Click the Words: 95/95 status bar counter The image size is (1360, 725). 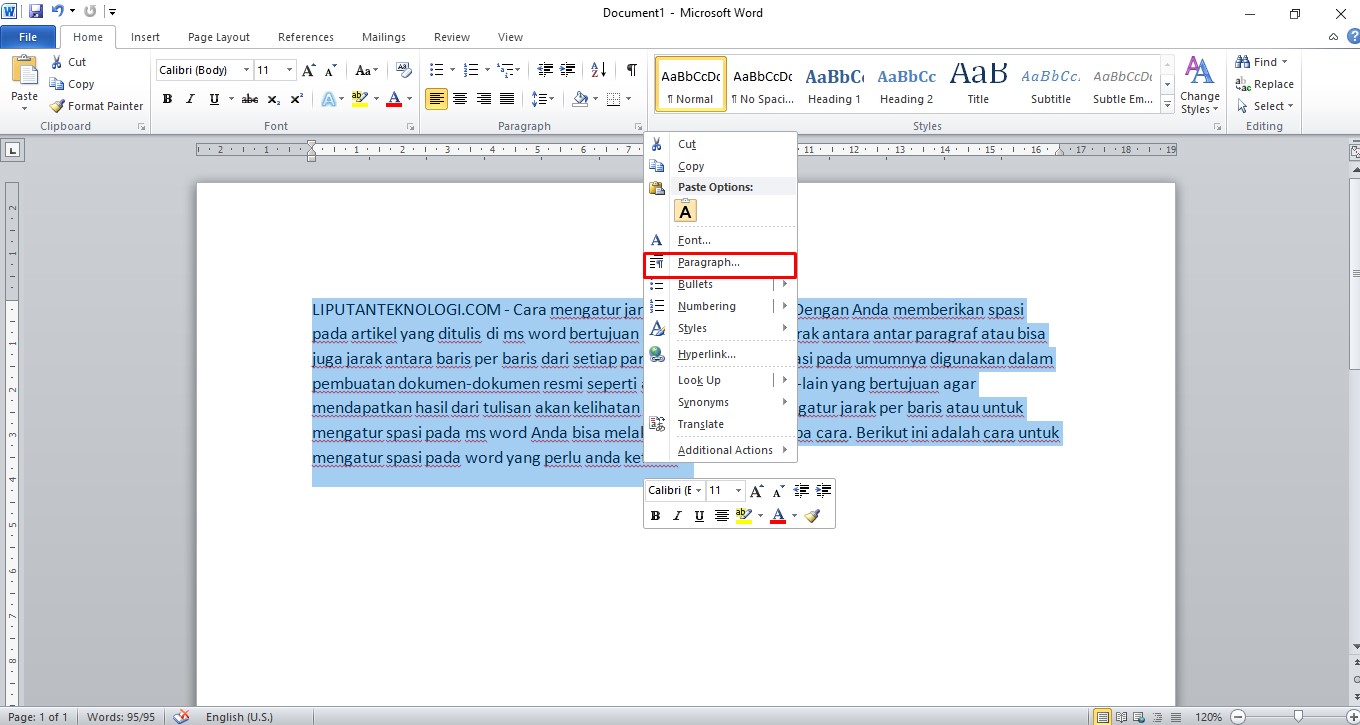click(x=121, y=717)
